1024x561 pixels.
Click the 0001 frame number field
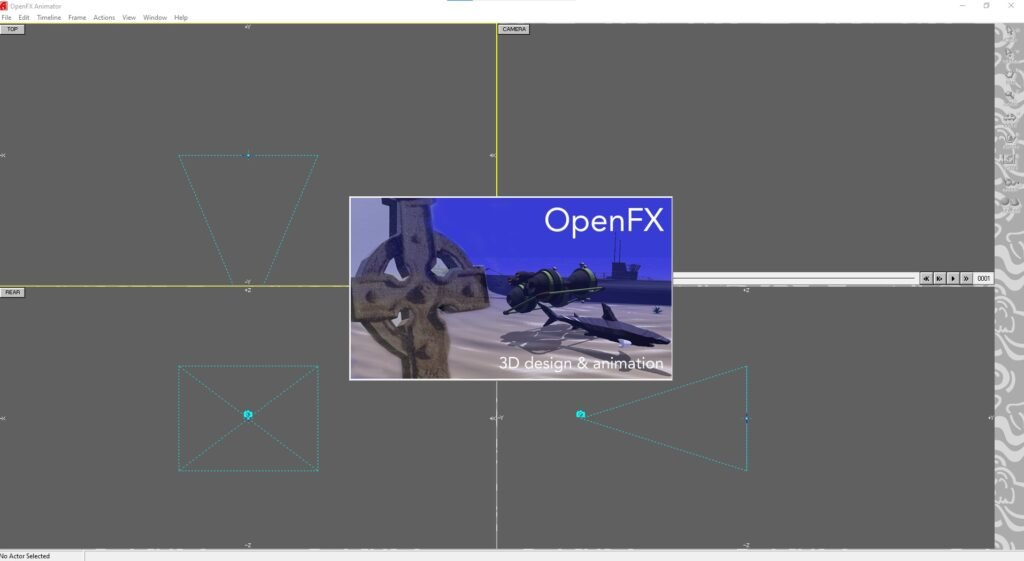pos(984,278)
